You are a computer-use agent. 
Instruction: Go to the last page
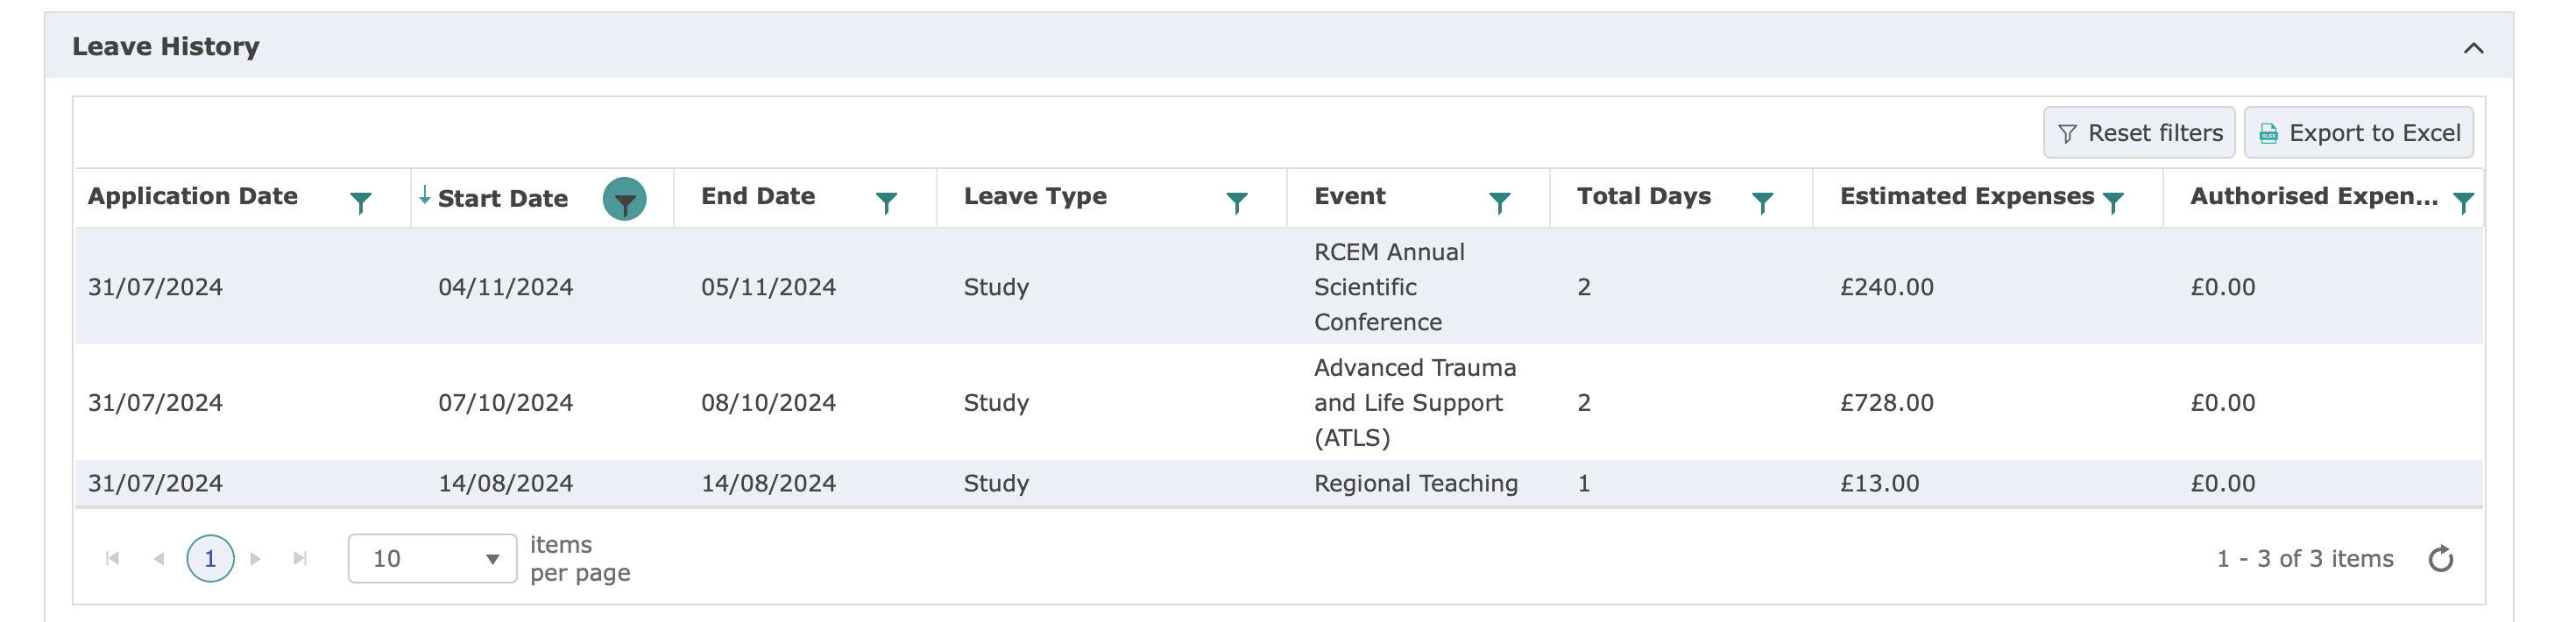pyautogui.click(x=300, y=558)
